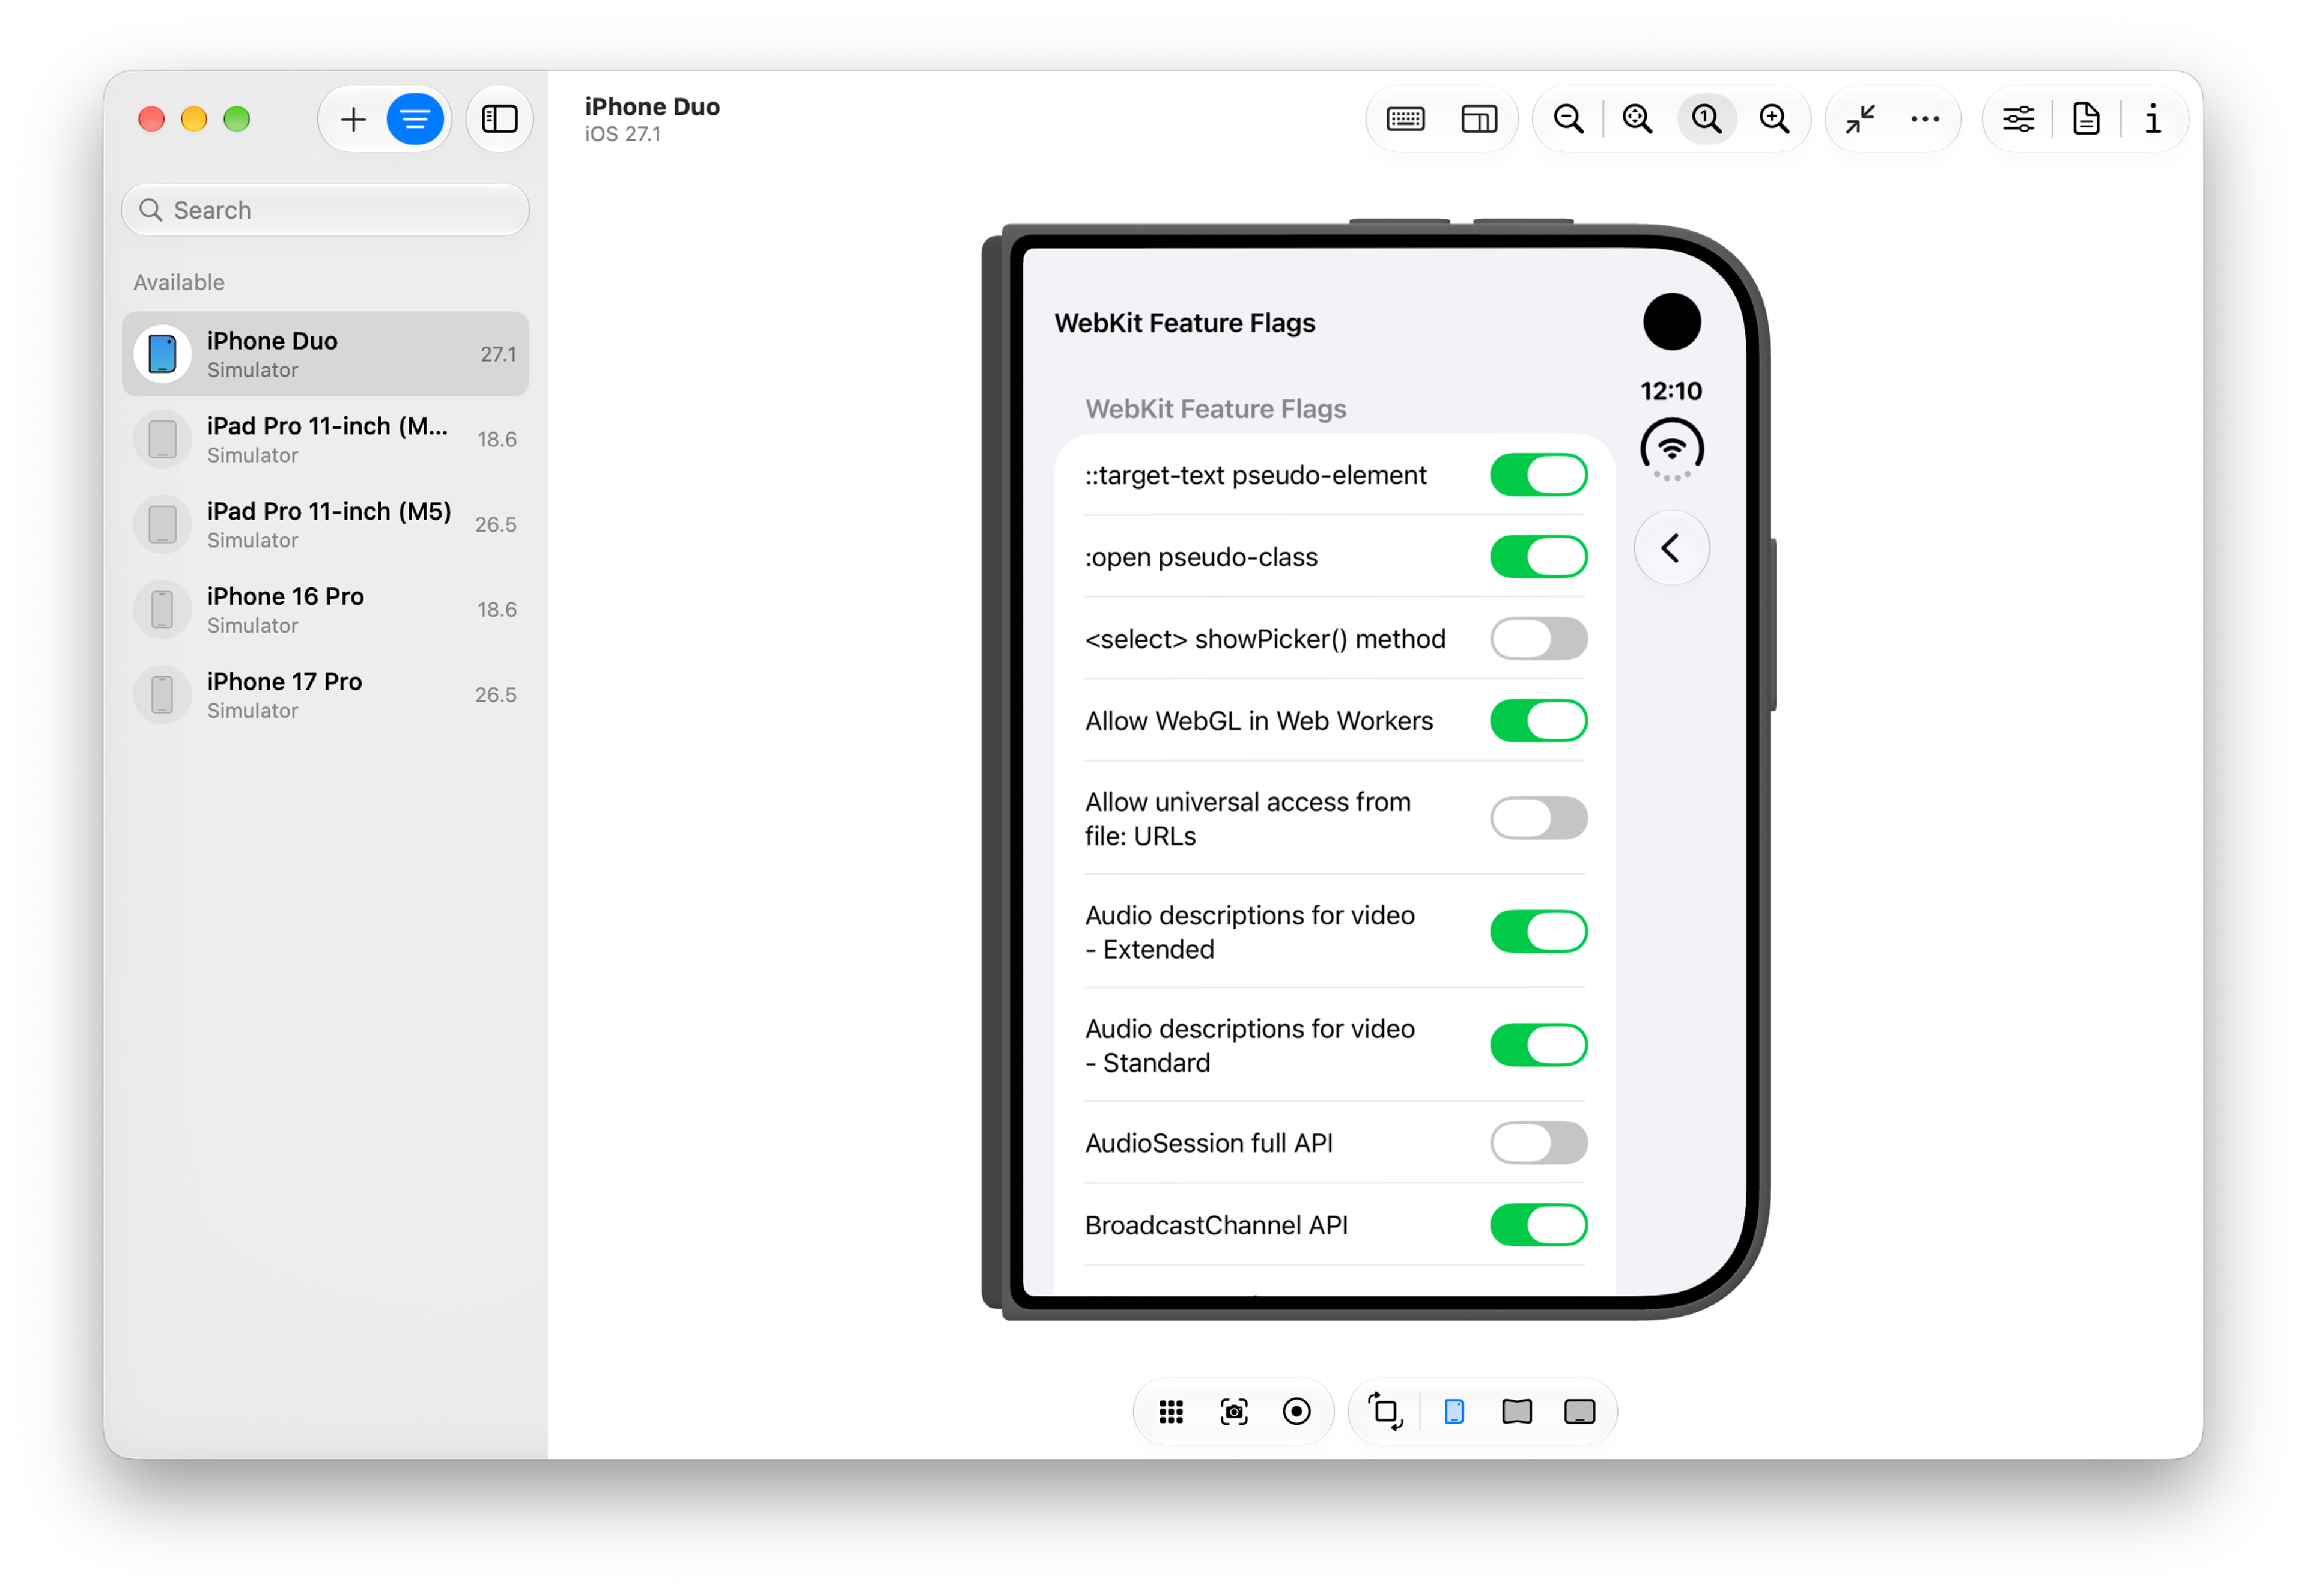This screenshot has width=2307, height=1596.
Task: Click the shrink arrows icon
Action: [1859, 120]
